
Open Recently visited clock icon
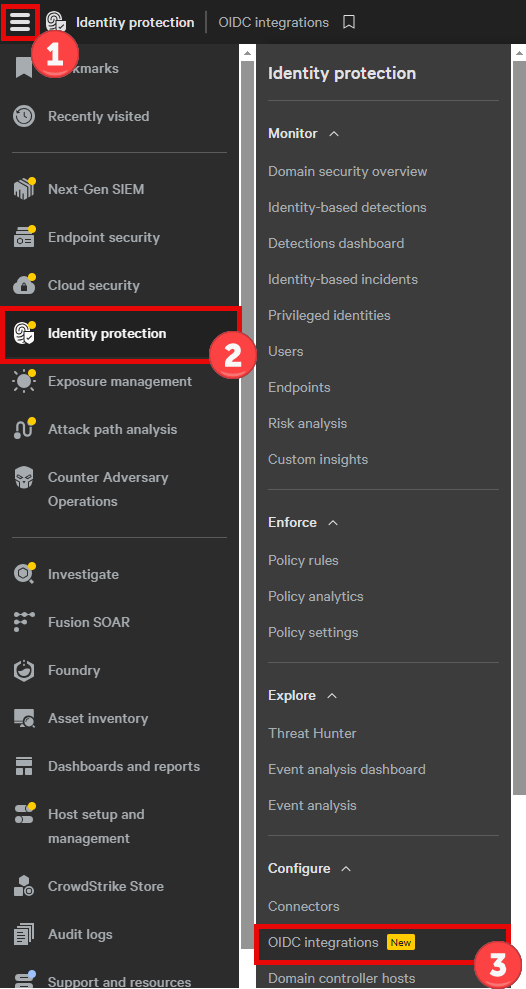pos(24,116)
